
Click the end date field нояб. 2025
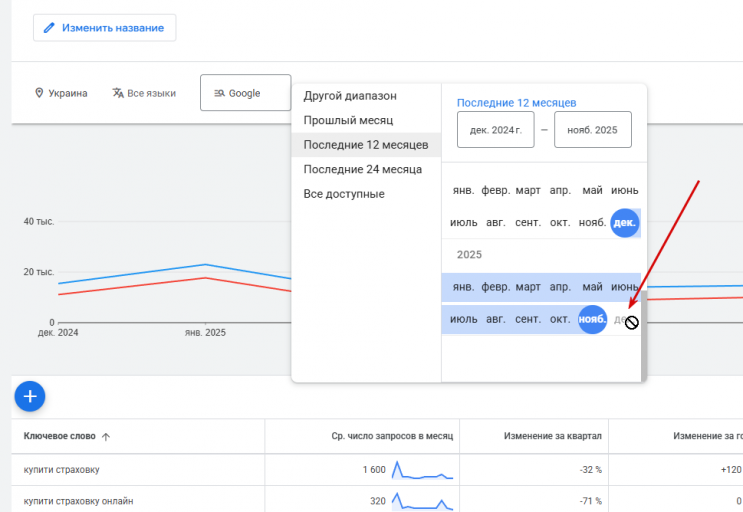click(593, 130)
